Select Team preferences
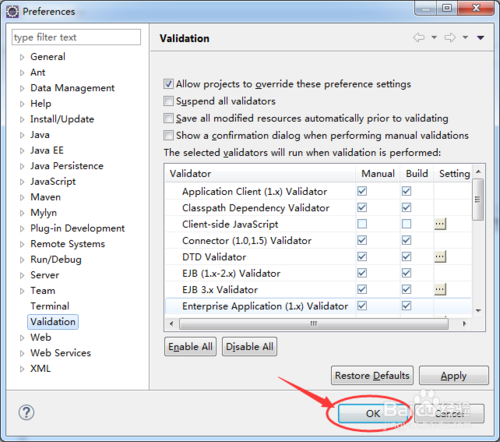Image resolution: width=500 pixels, height=442 pixels. 43,291
